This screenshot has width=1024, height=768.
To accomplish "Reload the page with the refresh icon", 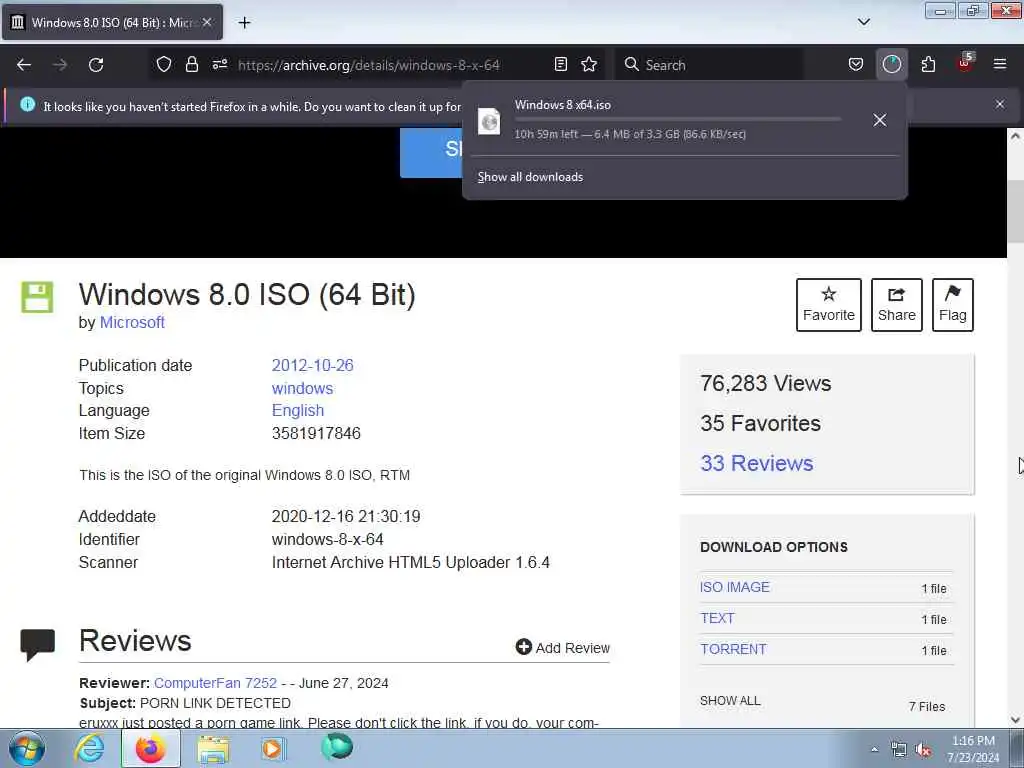I will point(96,65).
